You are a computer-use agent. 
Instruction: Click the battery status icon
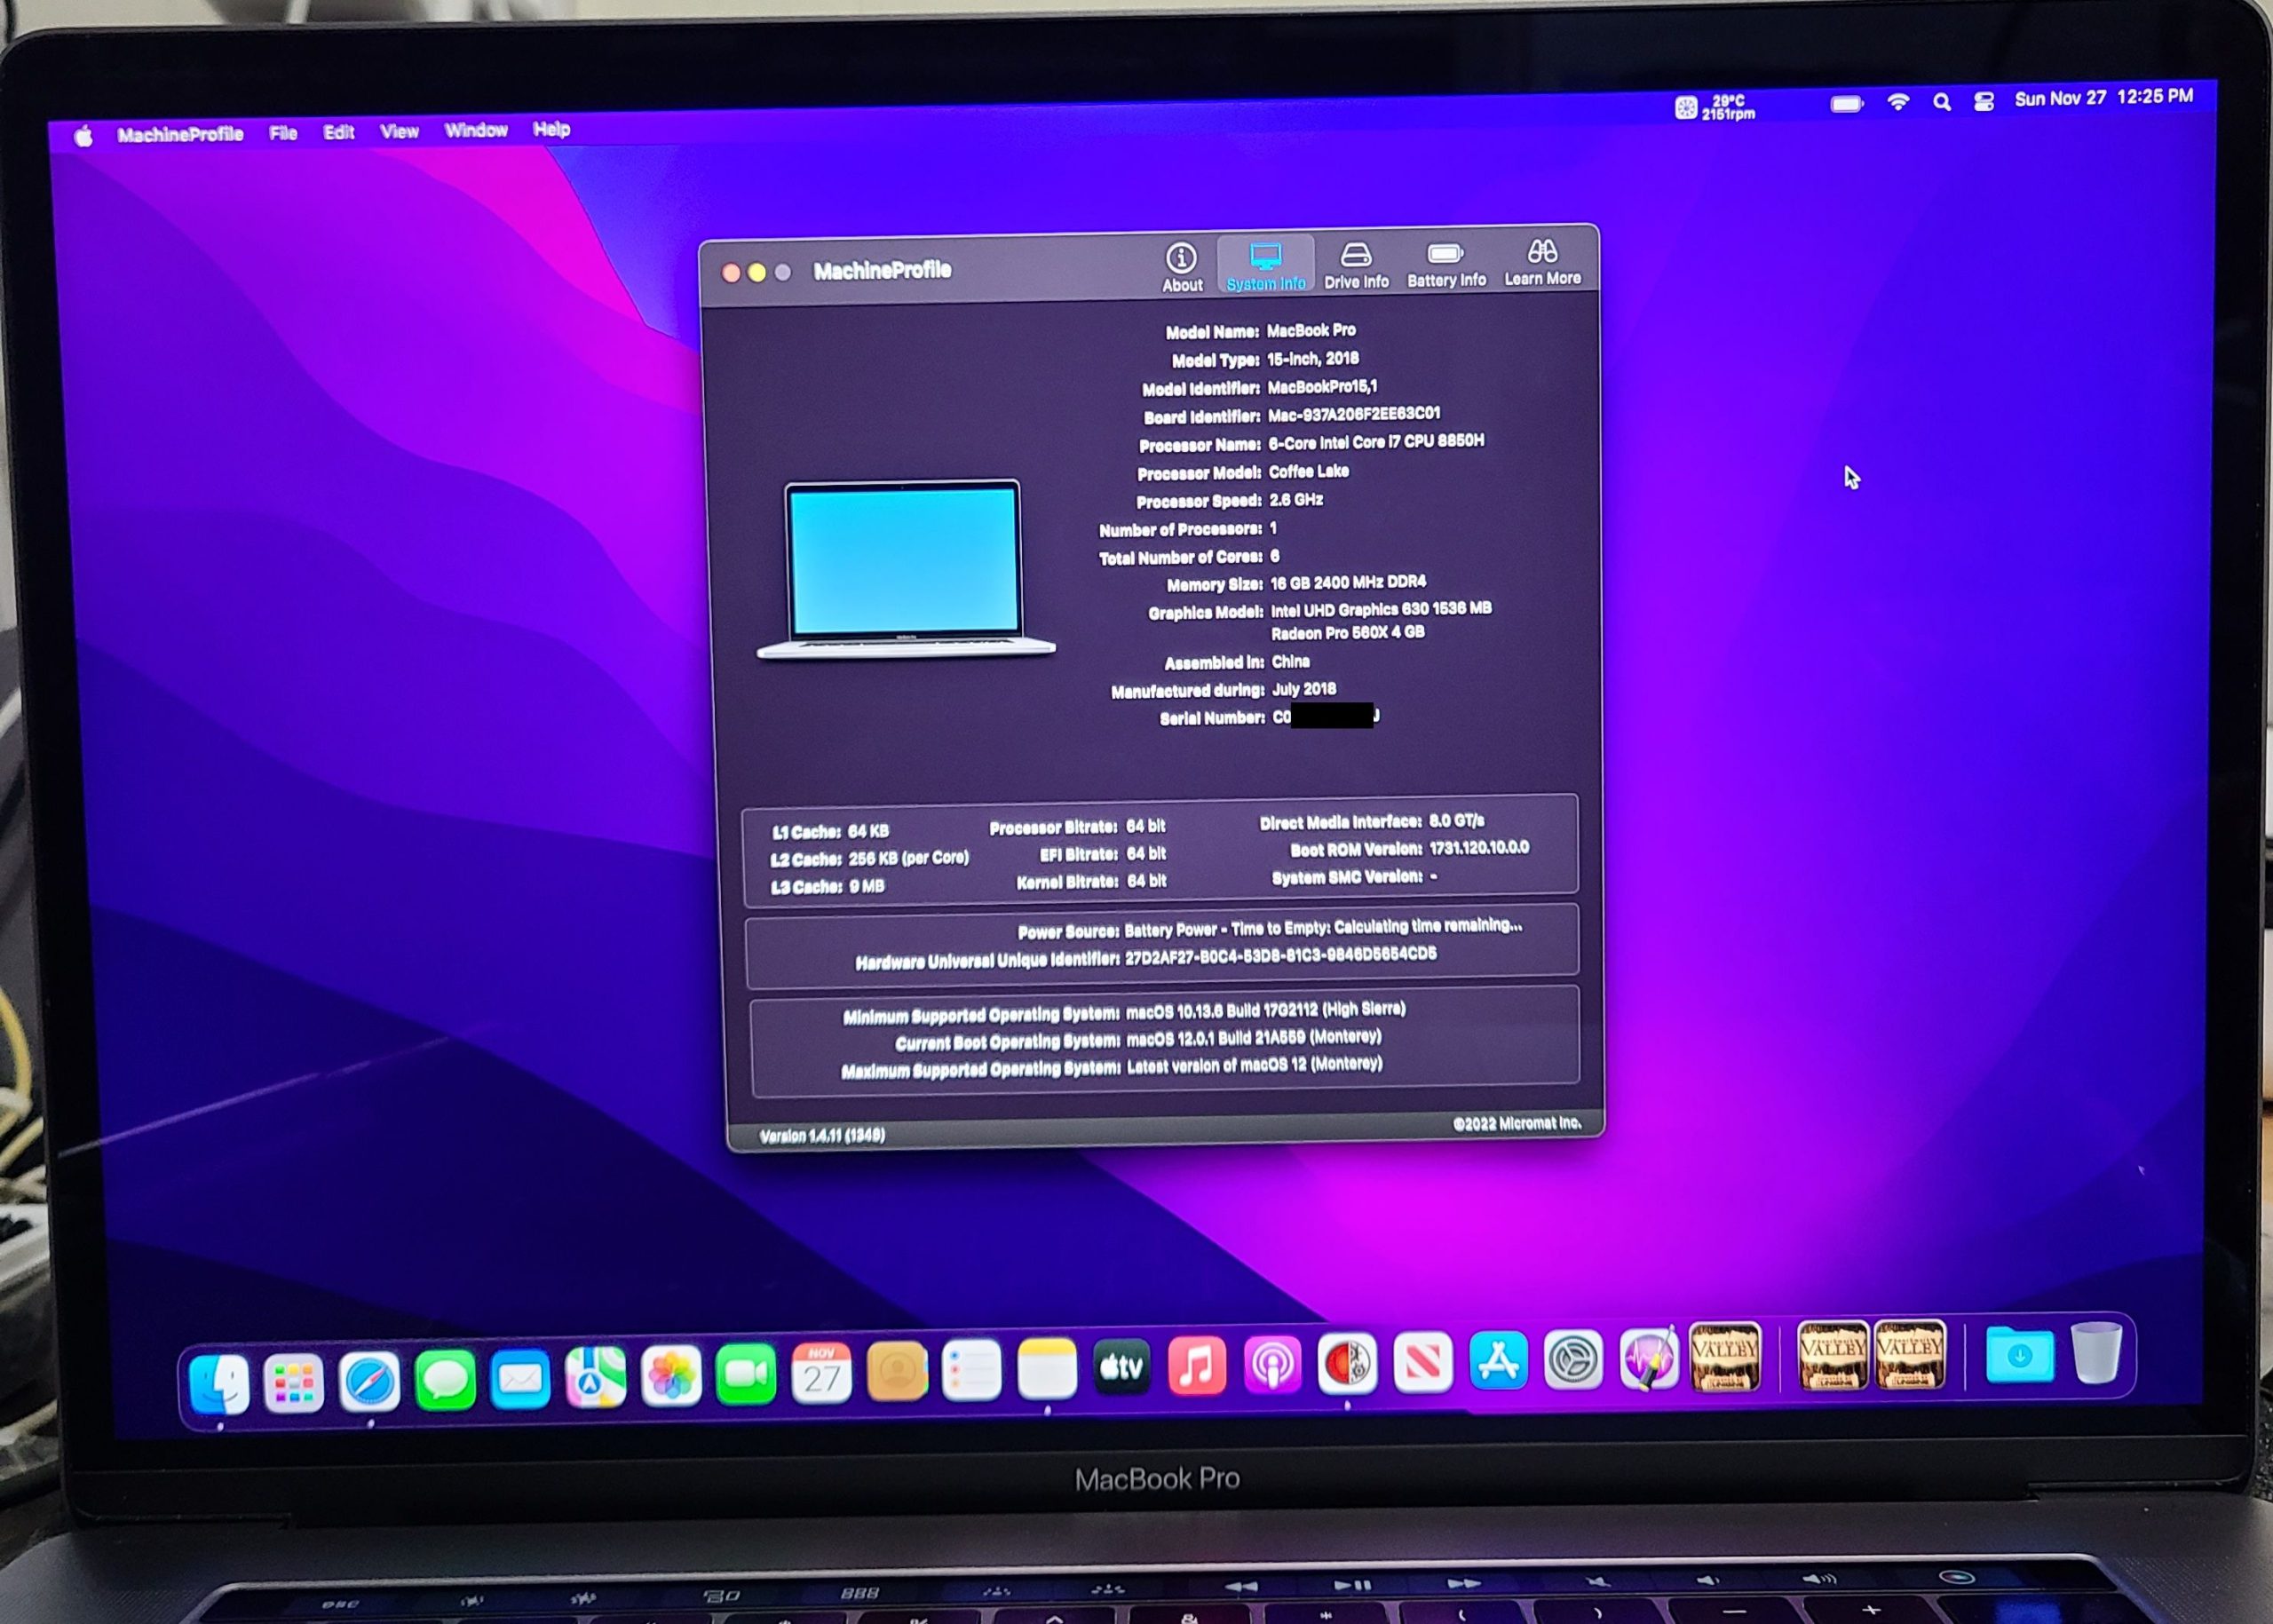coord(1846,104)
